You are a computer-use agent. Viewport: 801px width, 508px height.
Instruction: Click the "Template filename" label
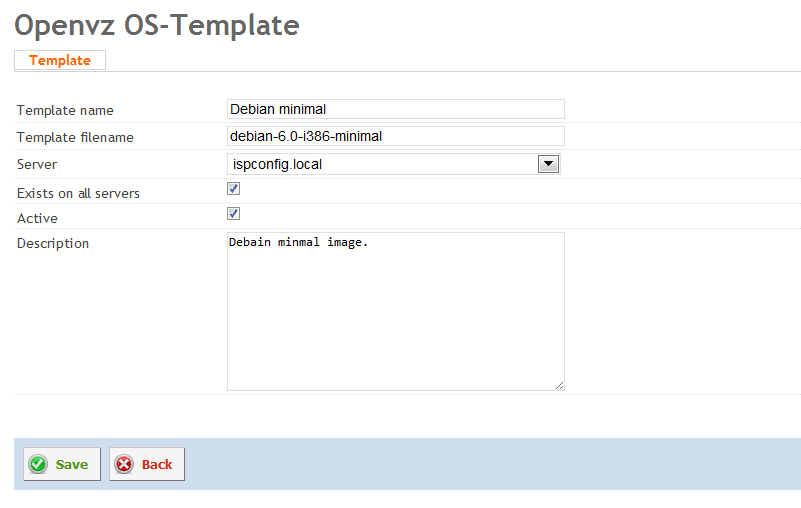click(x=75, y=137)
